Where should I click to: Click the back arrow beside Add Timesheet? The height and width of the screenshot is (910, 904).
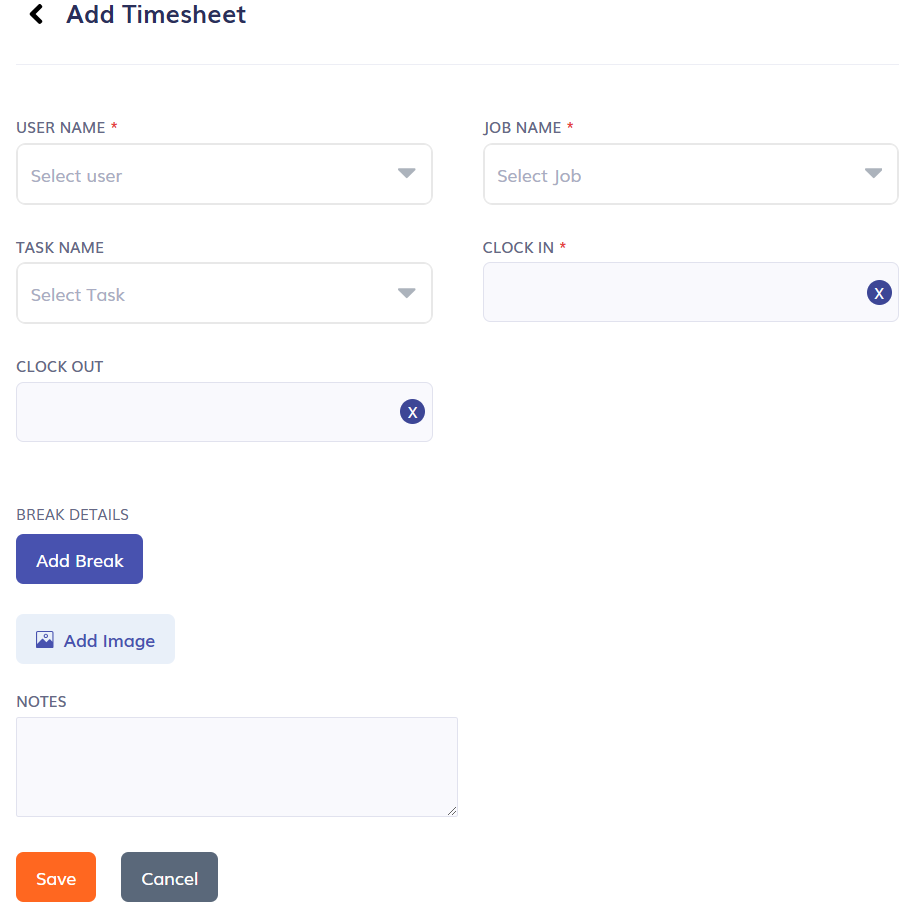pyautogui.click(x=35, y=14)
